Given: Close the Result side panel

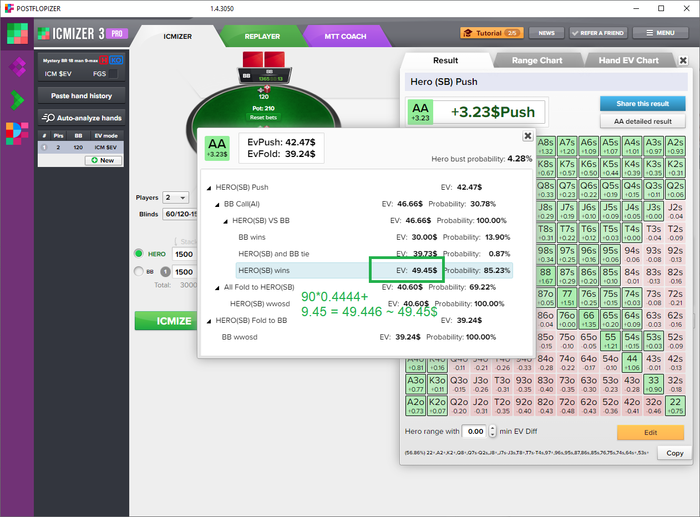Looking at the screenshot, I should pos(683,60).
